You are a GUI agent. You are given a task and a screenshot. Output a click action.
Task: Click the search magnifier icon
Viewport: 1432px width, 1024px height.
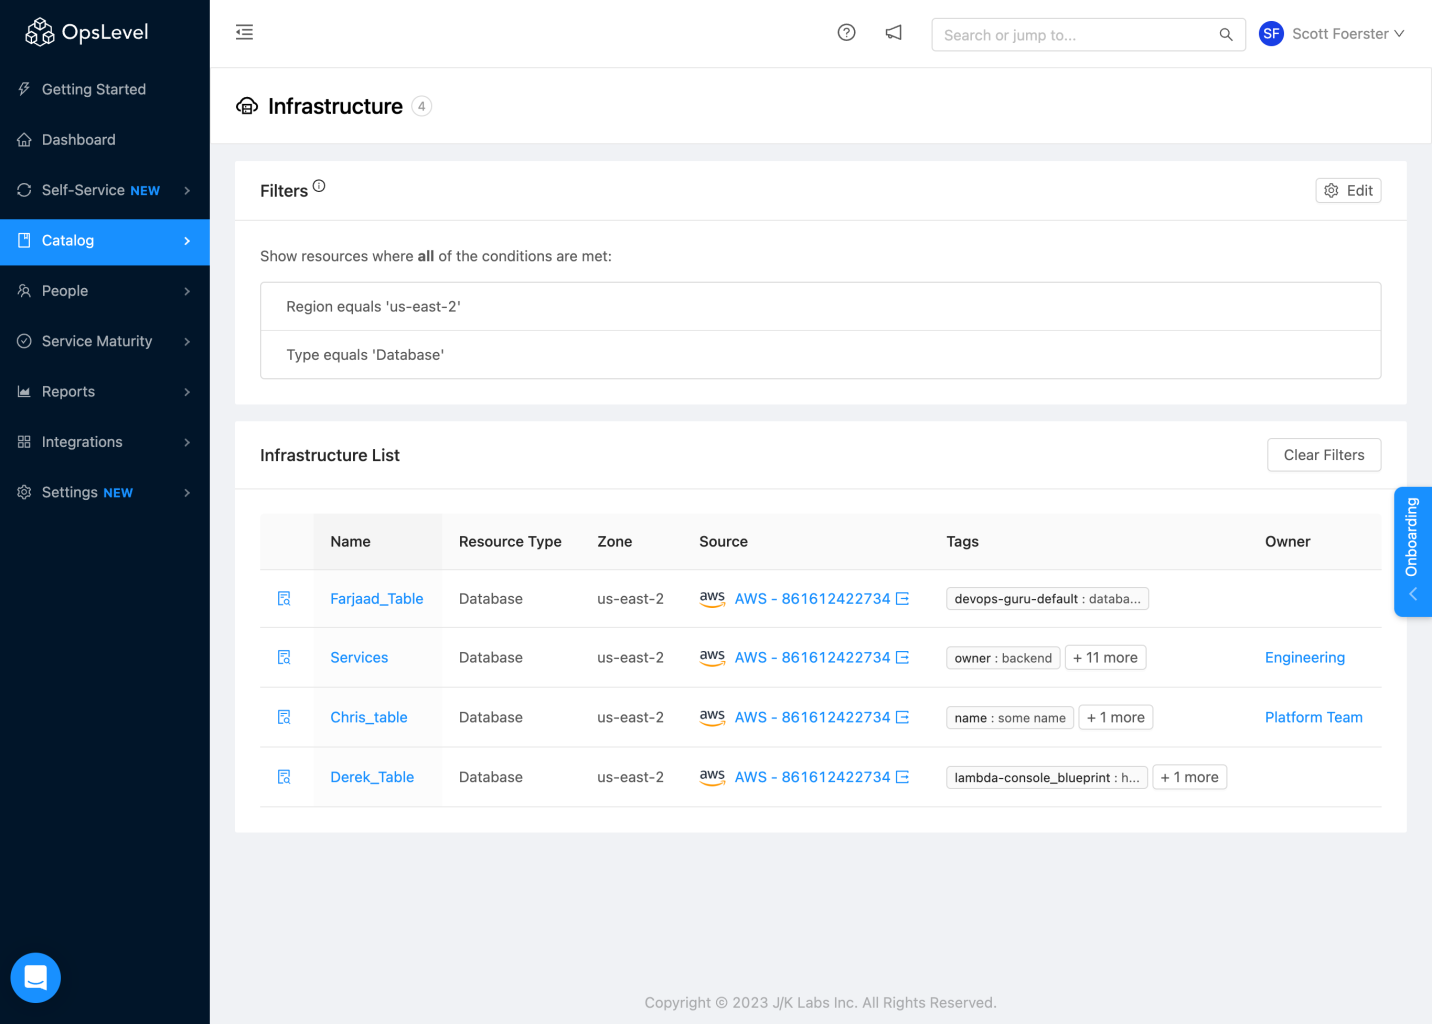tap(1225, 35)
